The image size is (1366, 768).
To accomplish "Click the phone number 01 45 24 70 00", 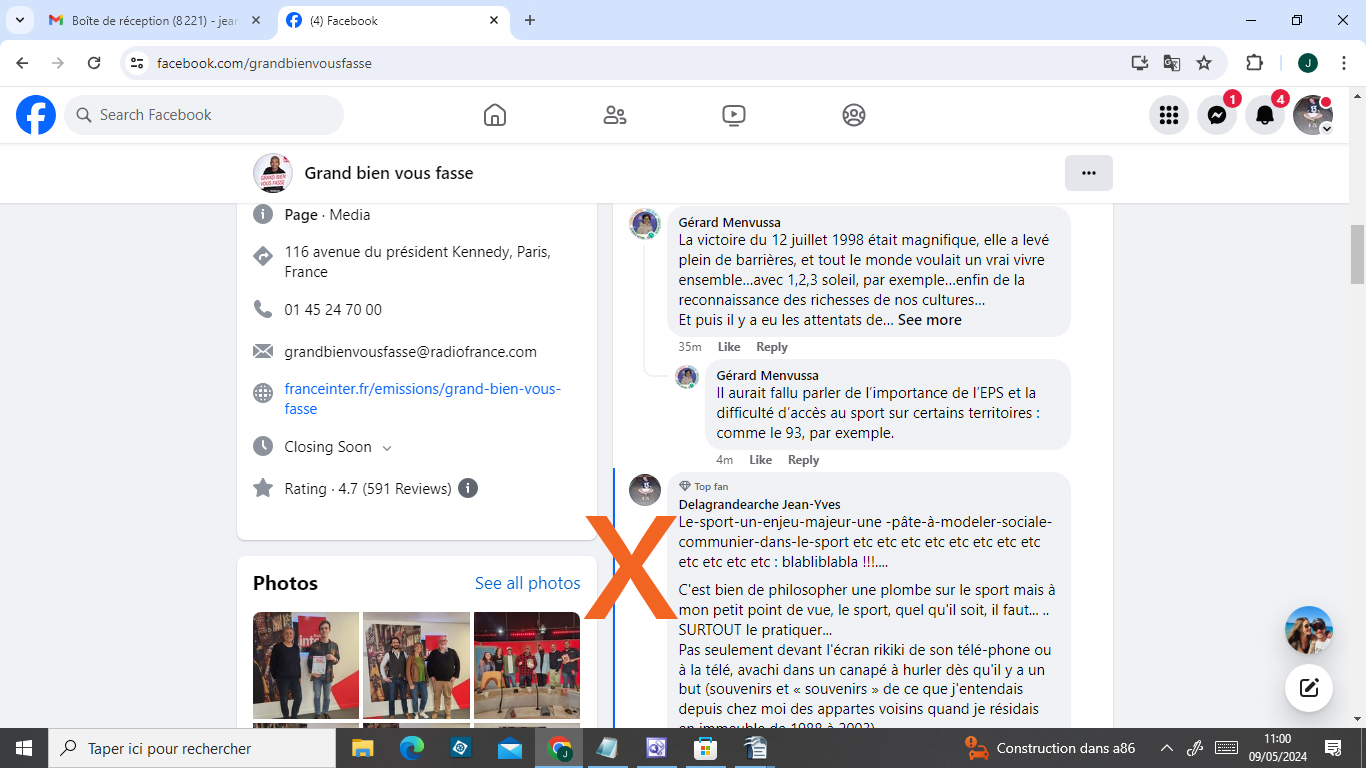I will [333, 310].
